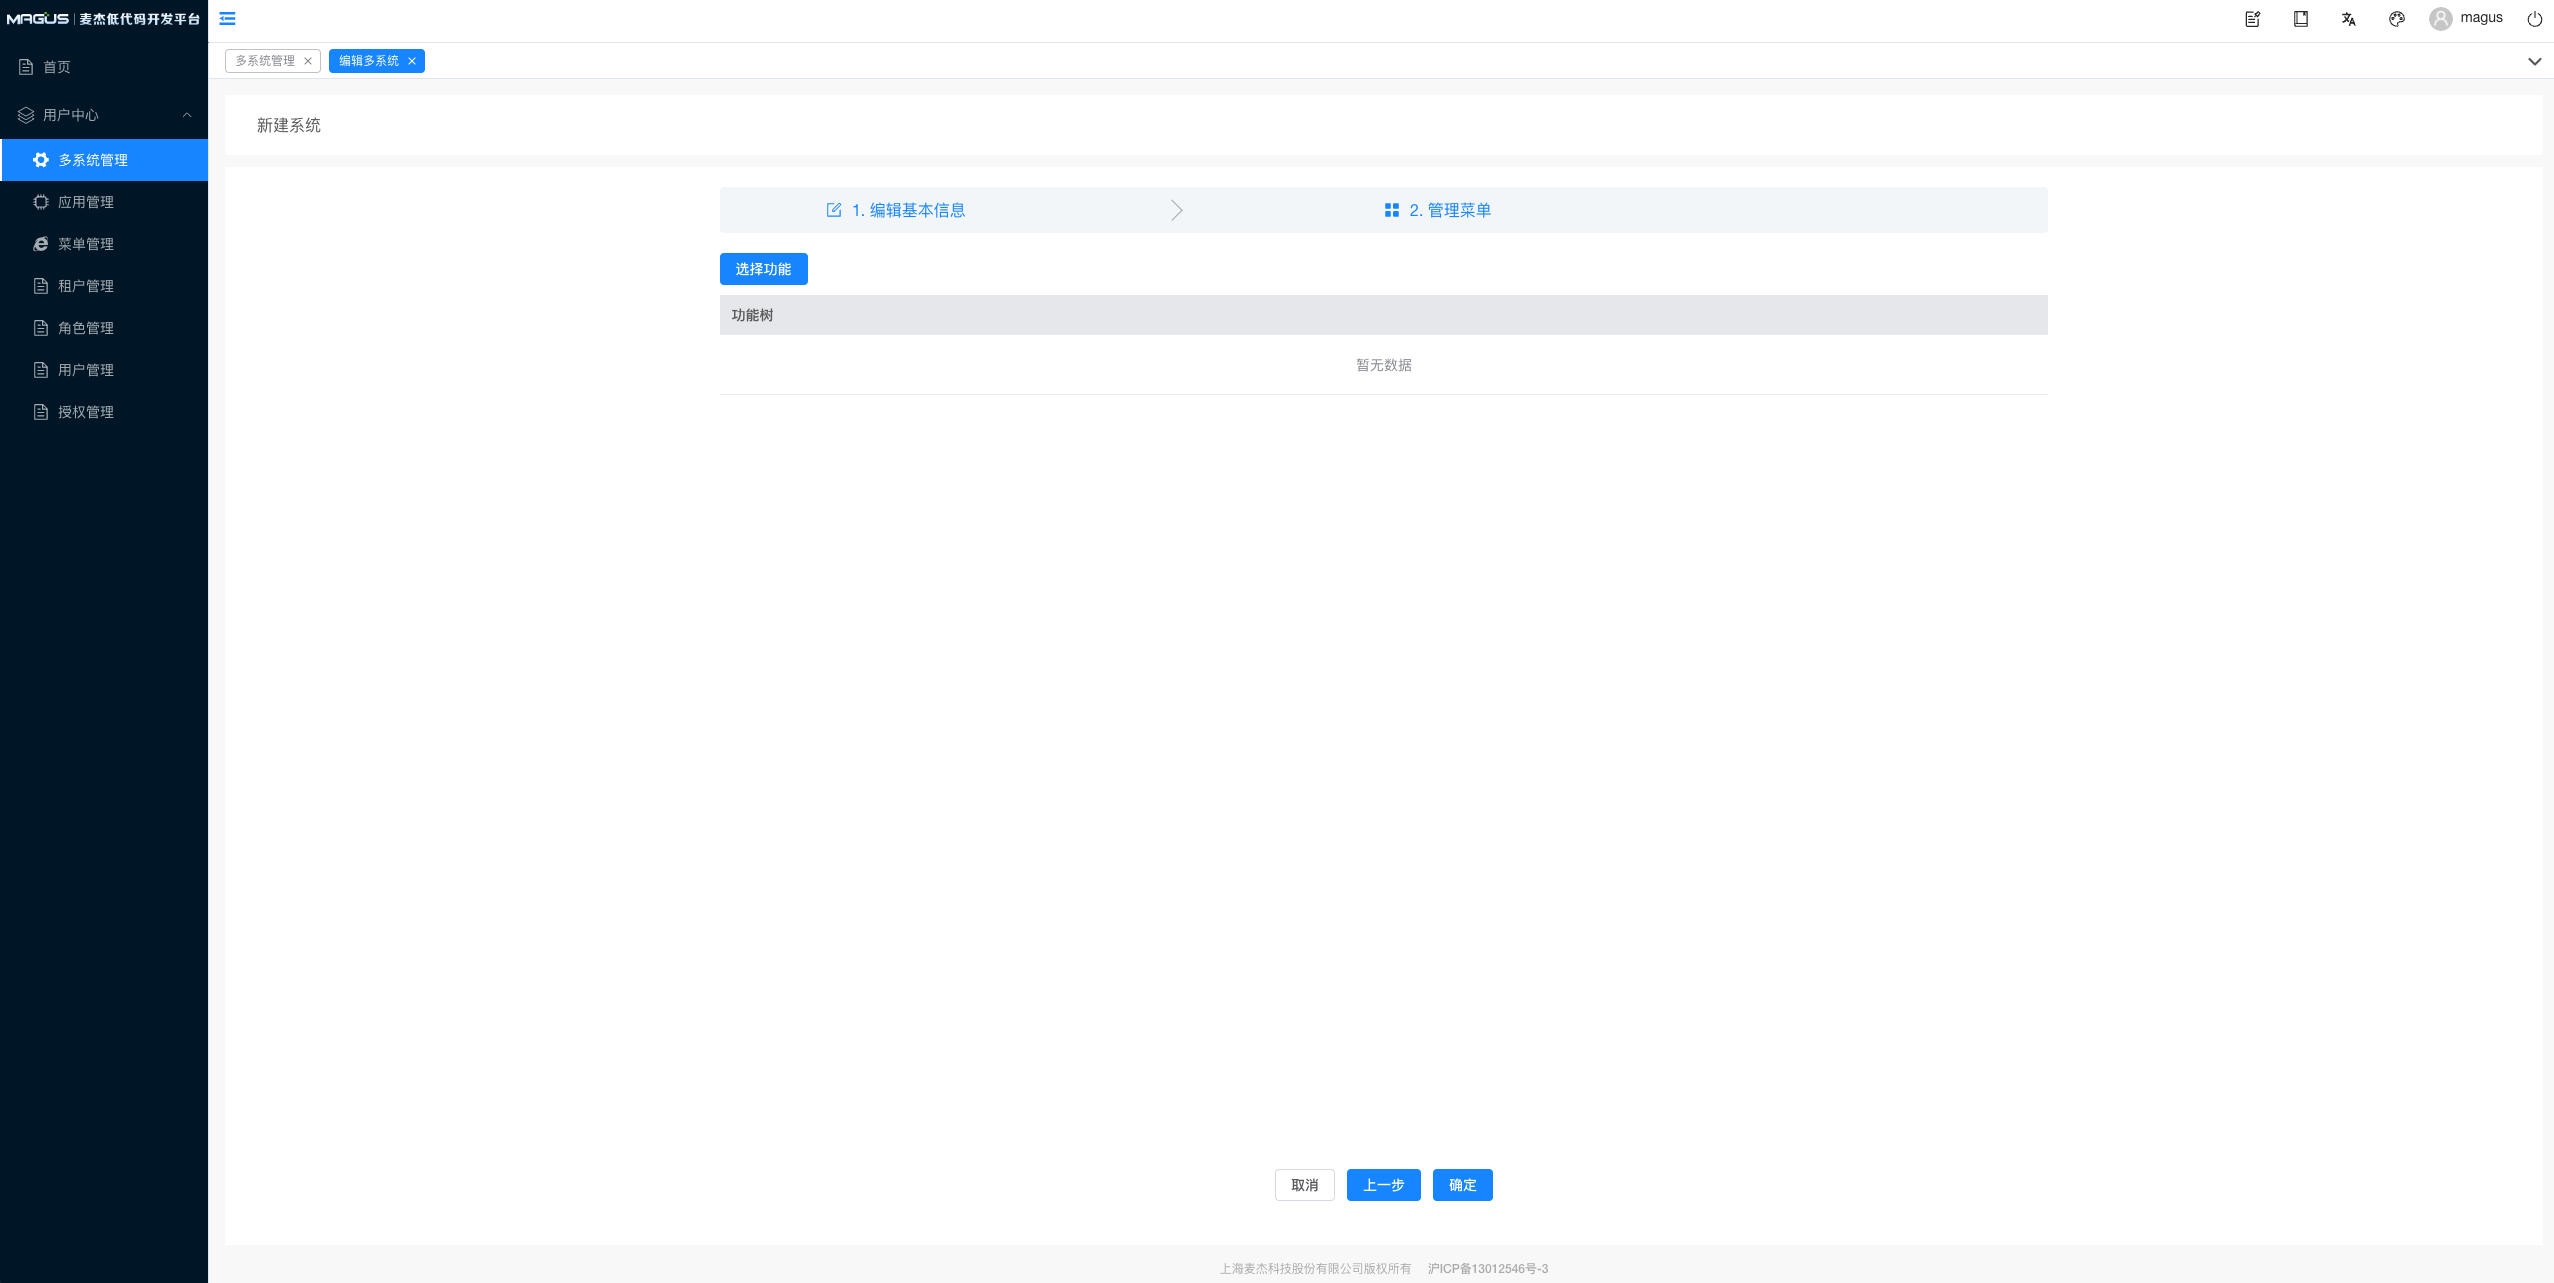2554x1283 pixels.
Task: Click the grid icon of step 2
Action: 1391,210
